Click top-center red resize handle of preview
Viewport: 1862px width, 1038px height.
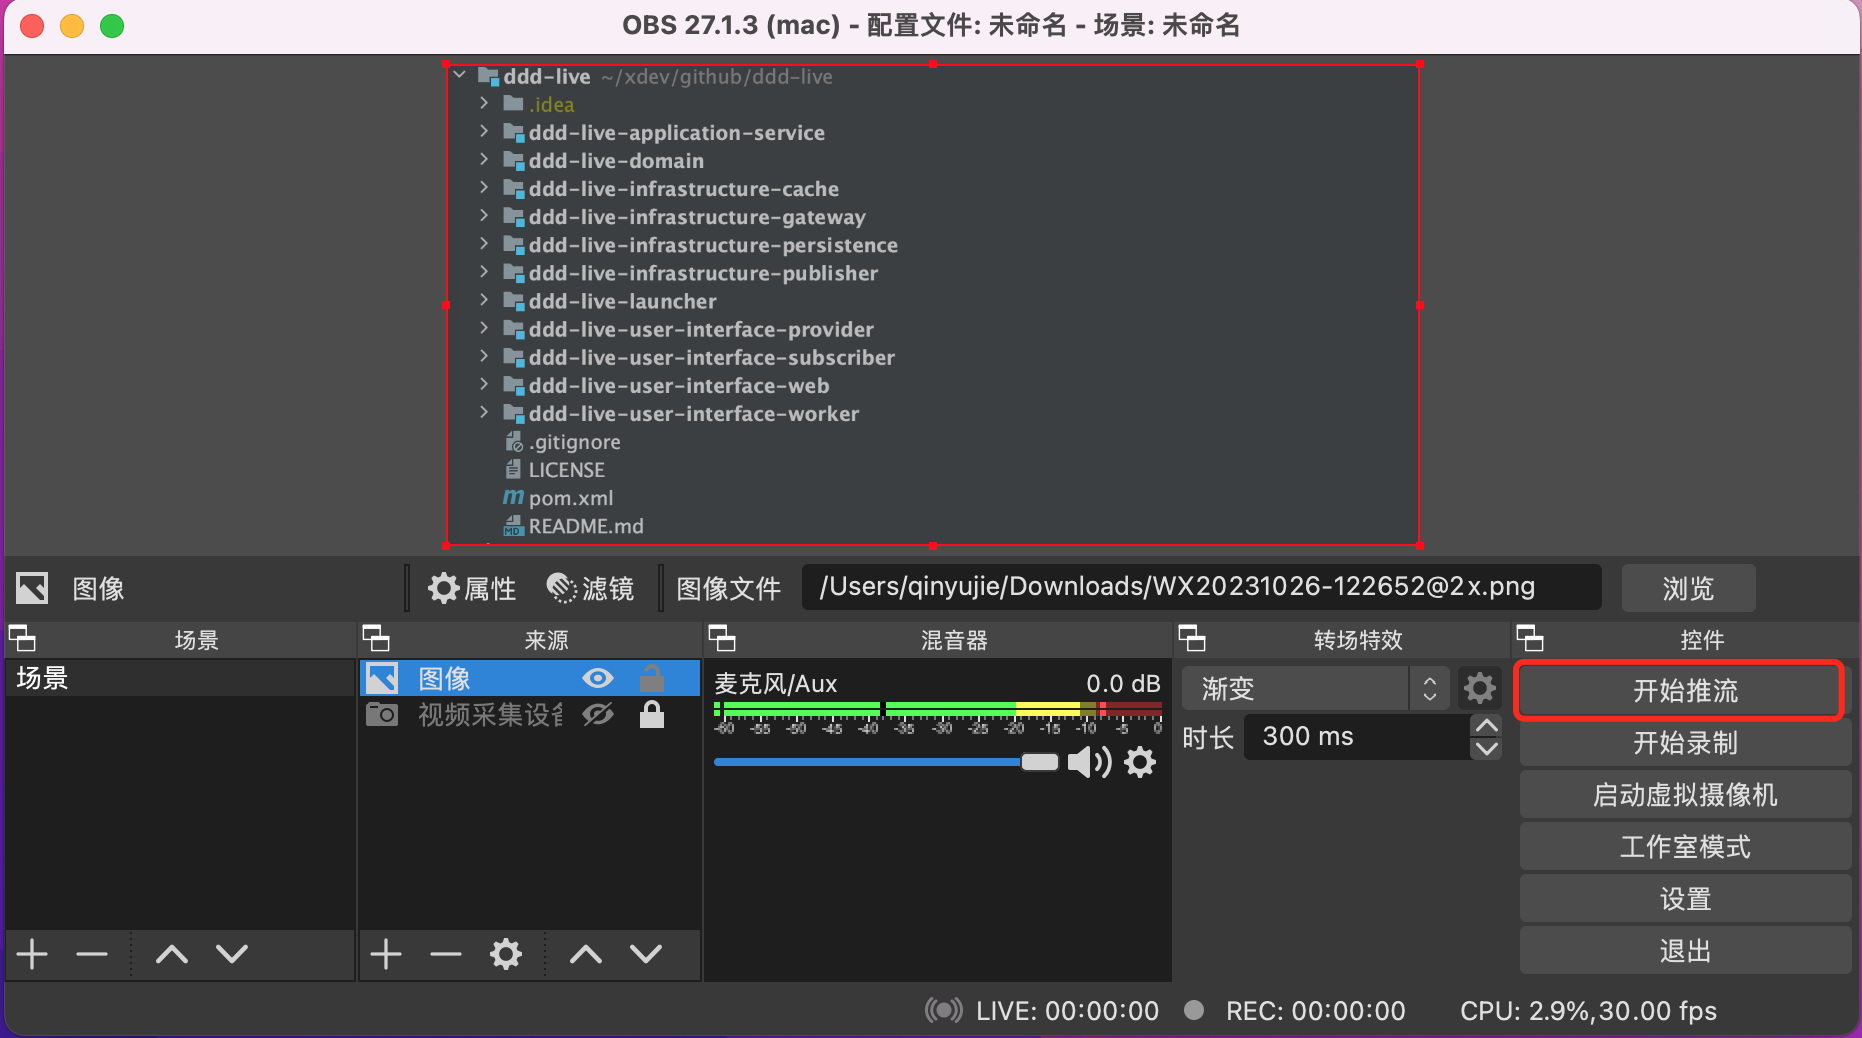coord(933,64)
